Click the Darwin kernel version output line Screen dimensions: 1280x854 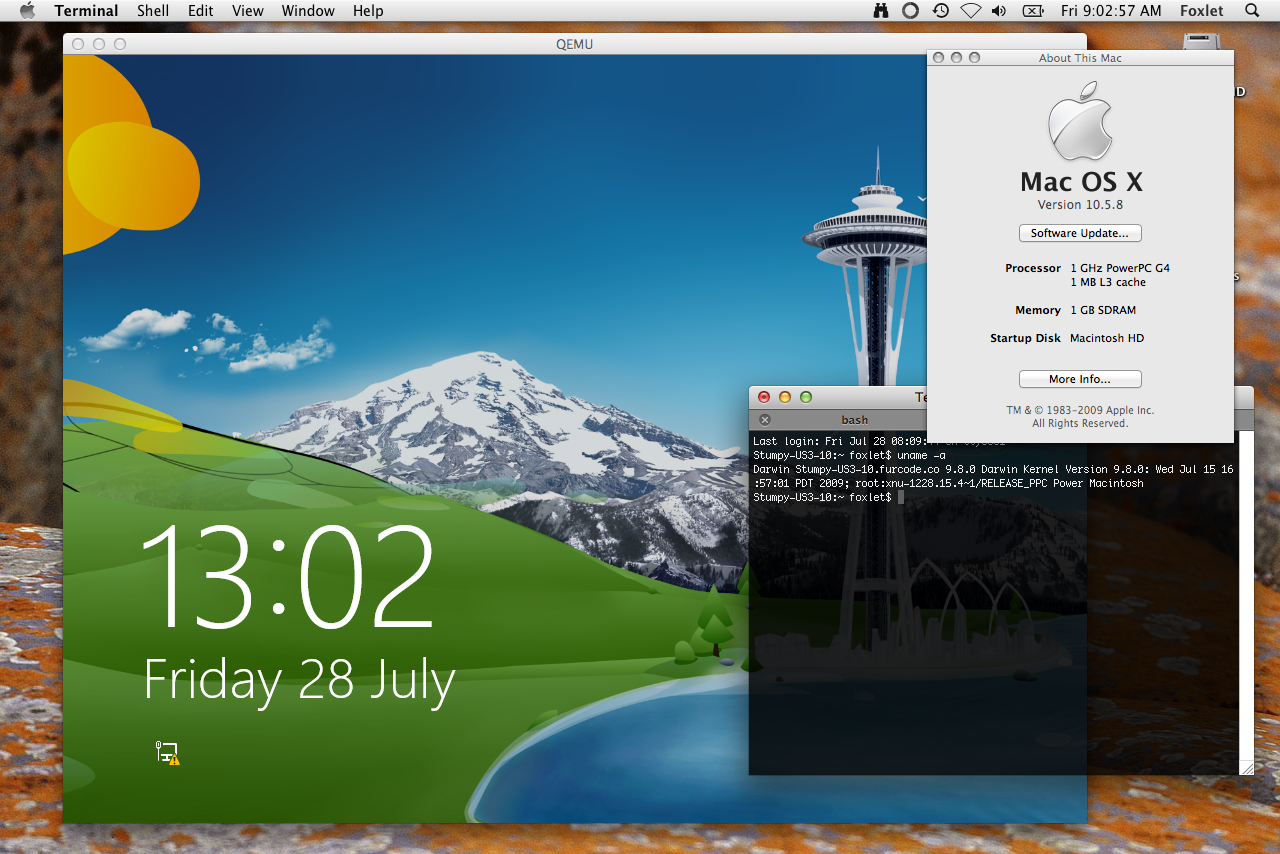pyautogui.click(x=993, y=476)
